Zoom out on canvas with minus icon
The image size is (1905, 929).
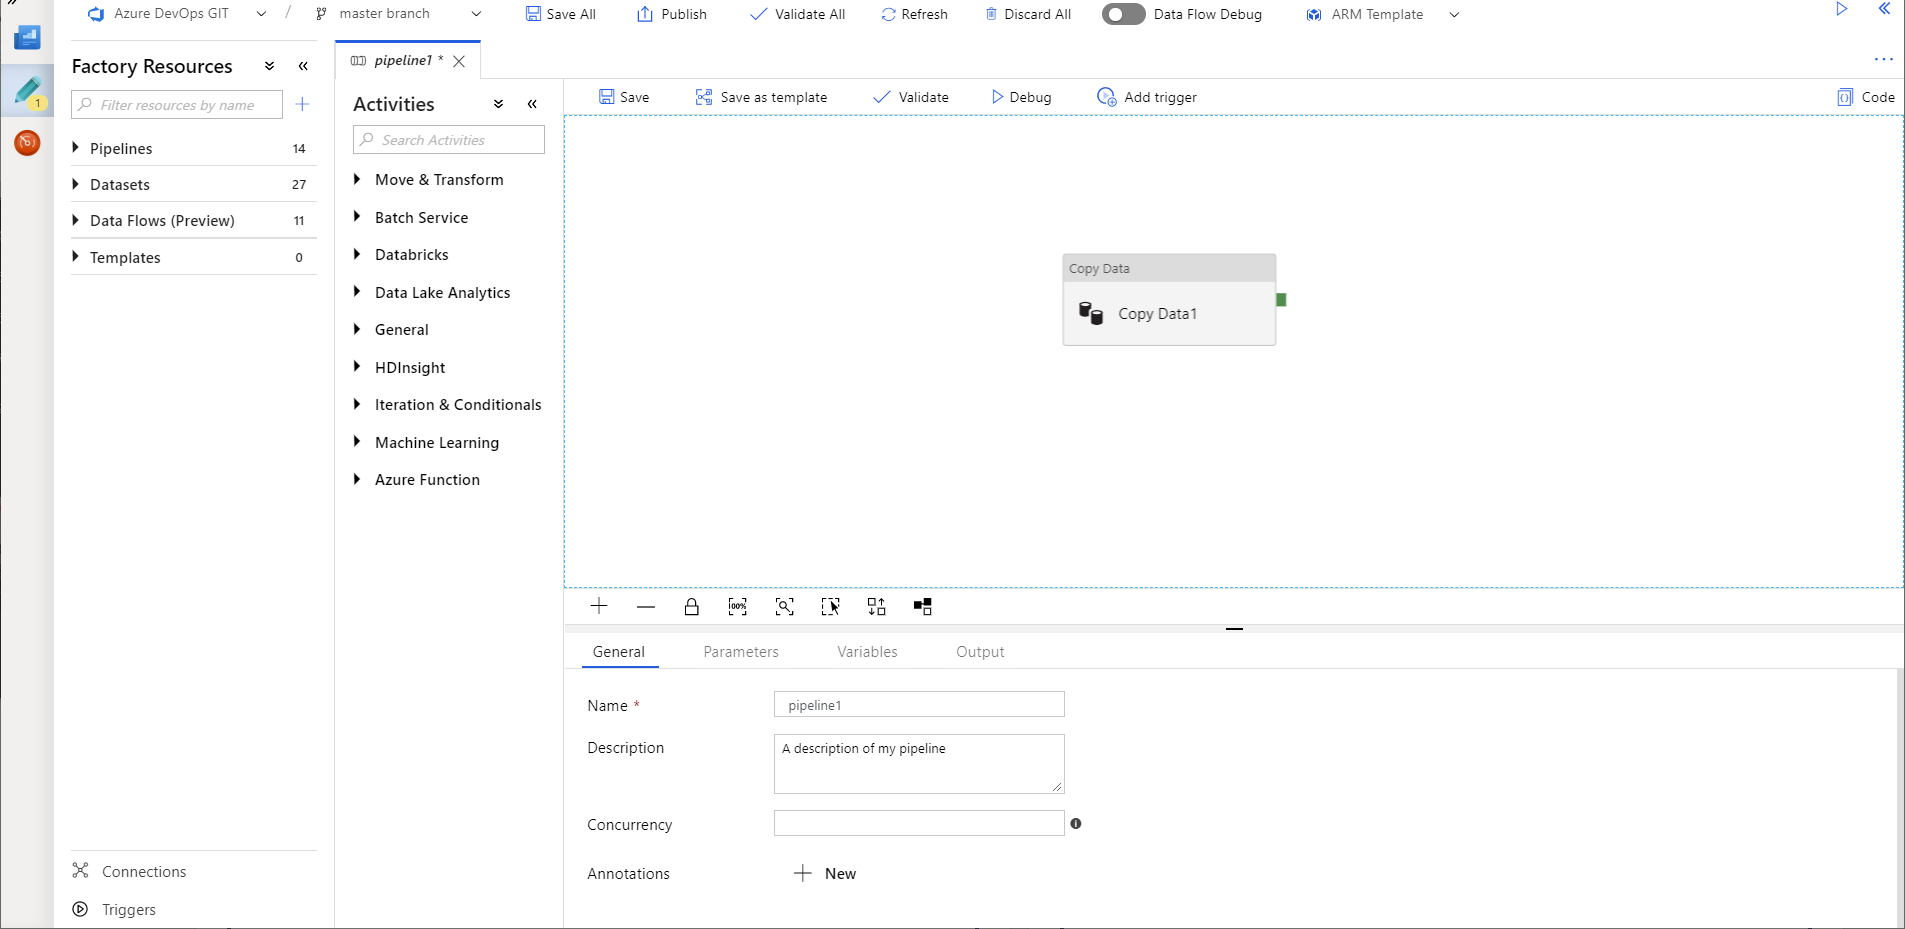(646, 606)
